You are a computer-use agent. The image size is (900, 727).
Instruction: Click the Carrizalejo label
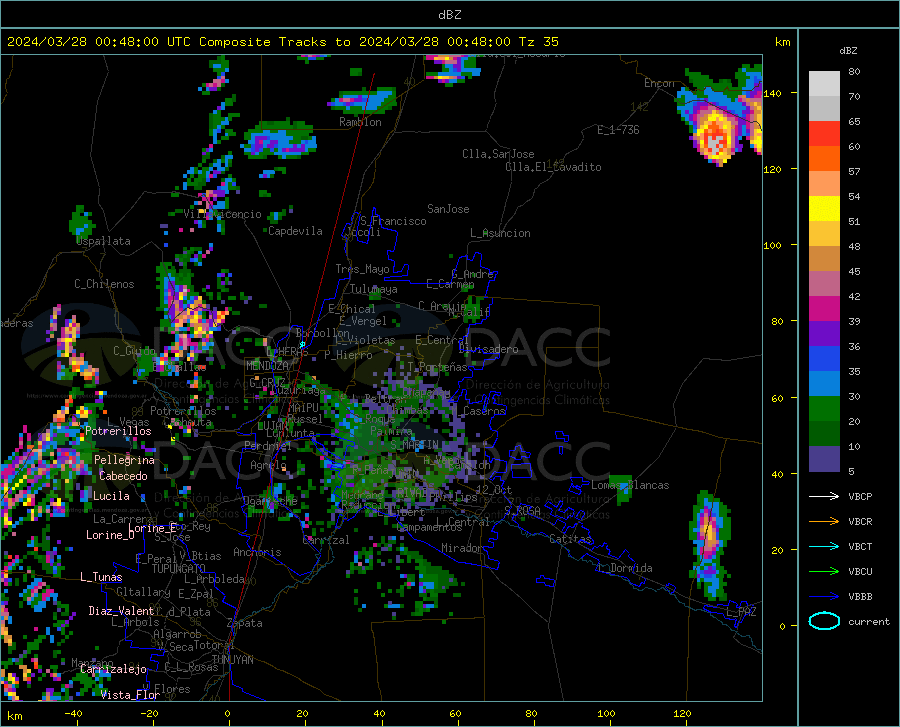point(113,669)
